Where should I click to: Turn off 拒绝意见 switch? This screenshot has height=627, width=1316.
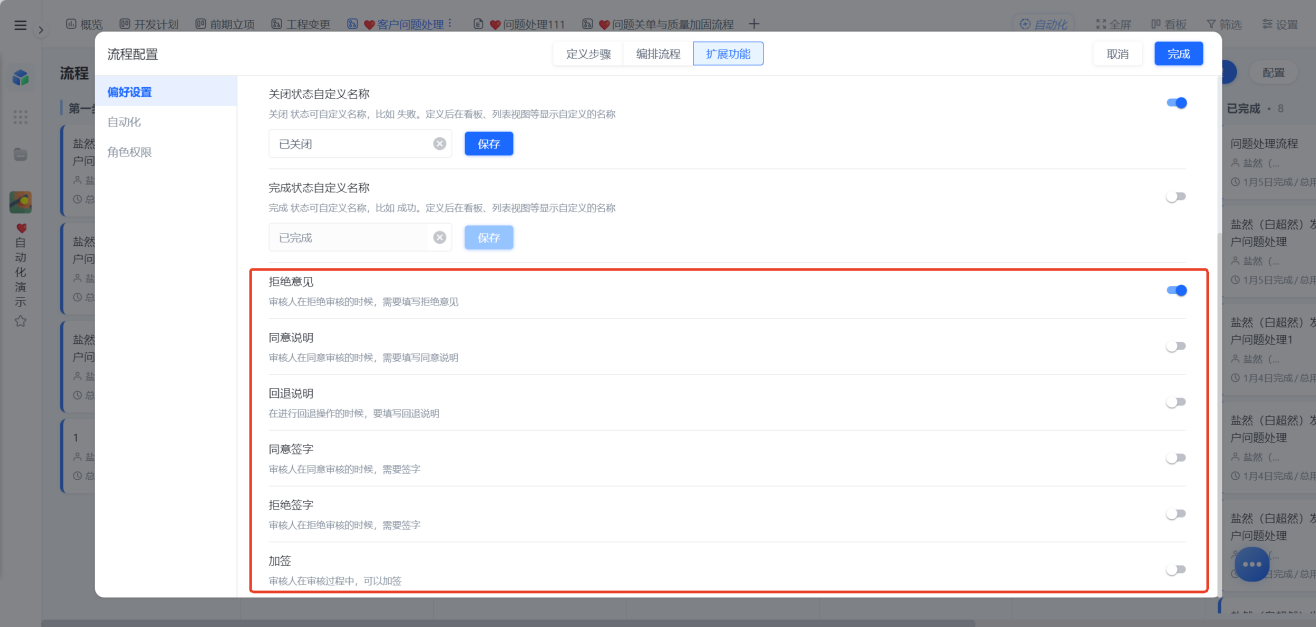[x=1176, y=291]
